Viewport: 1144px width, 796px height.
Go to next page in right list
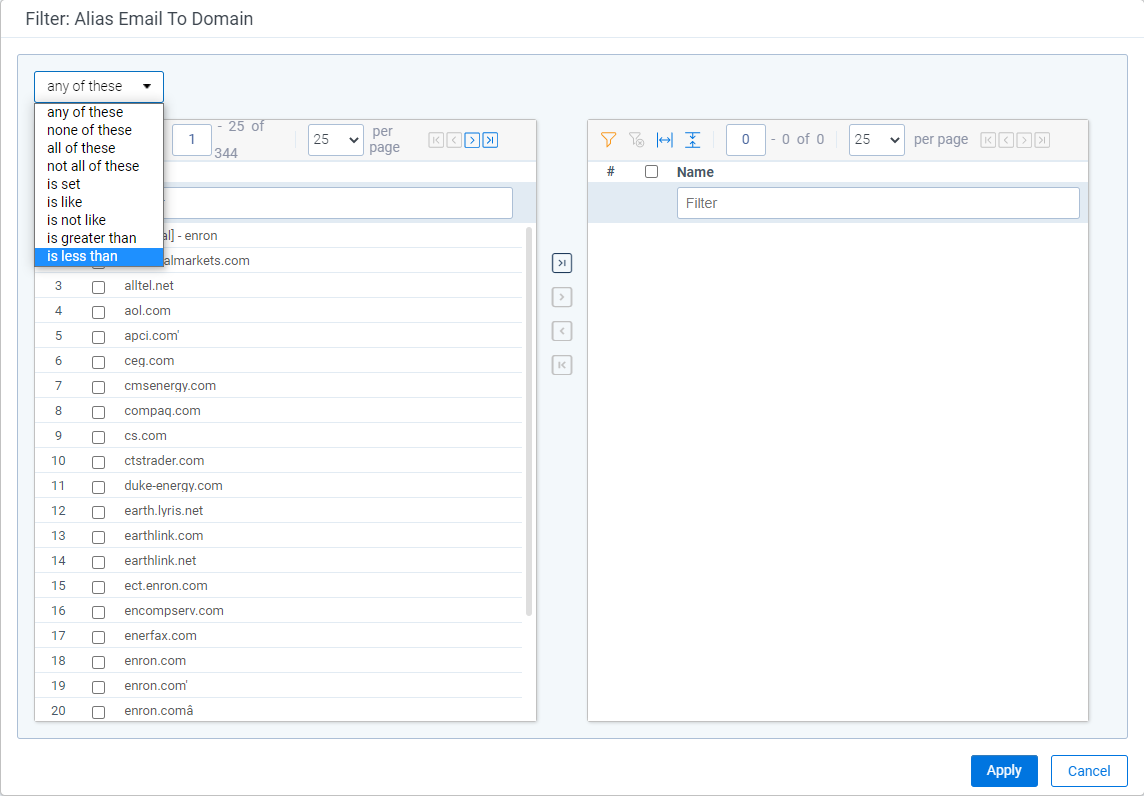[1024, 140]
